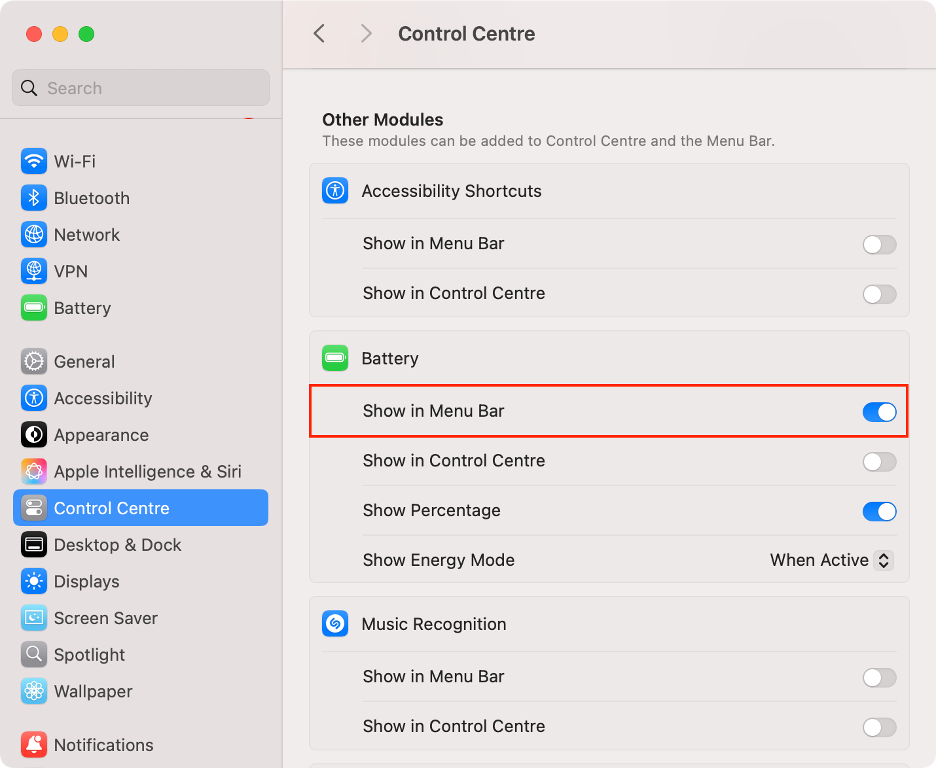Open the Spotlight settings entry
The height and width of the screenshot is (768, 936).
pos(92,655)
